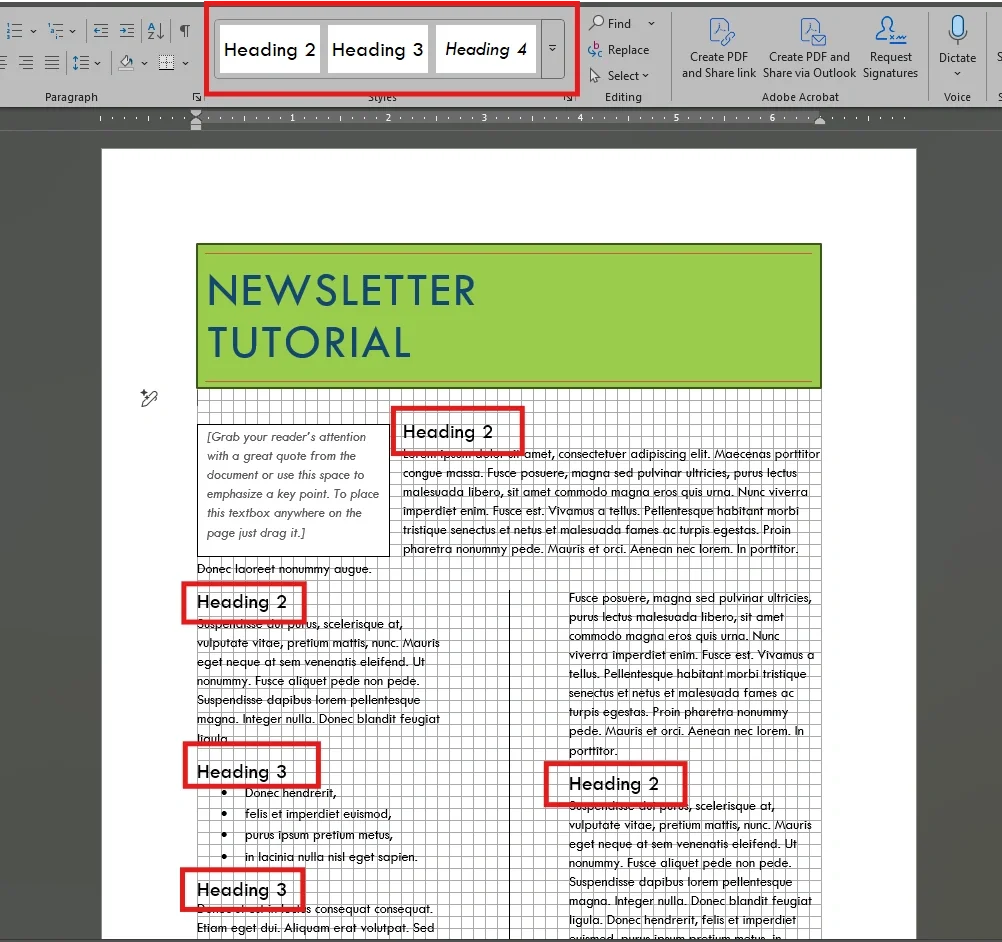Open the Borders dropdown arrow
The height and width of the screenshot is (942, 1002).
click(186, 63)
